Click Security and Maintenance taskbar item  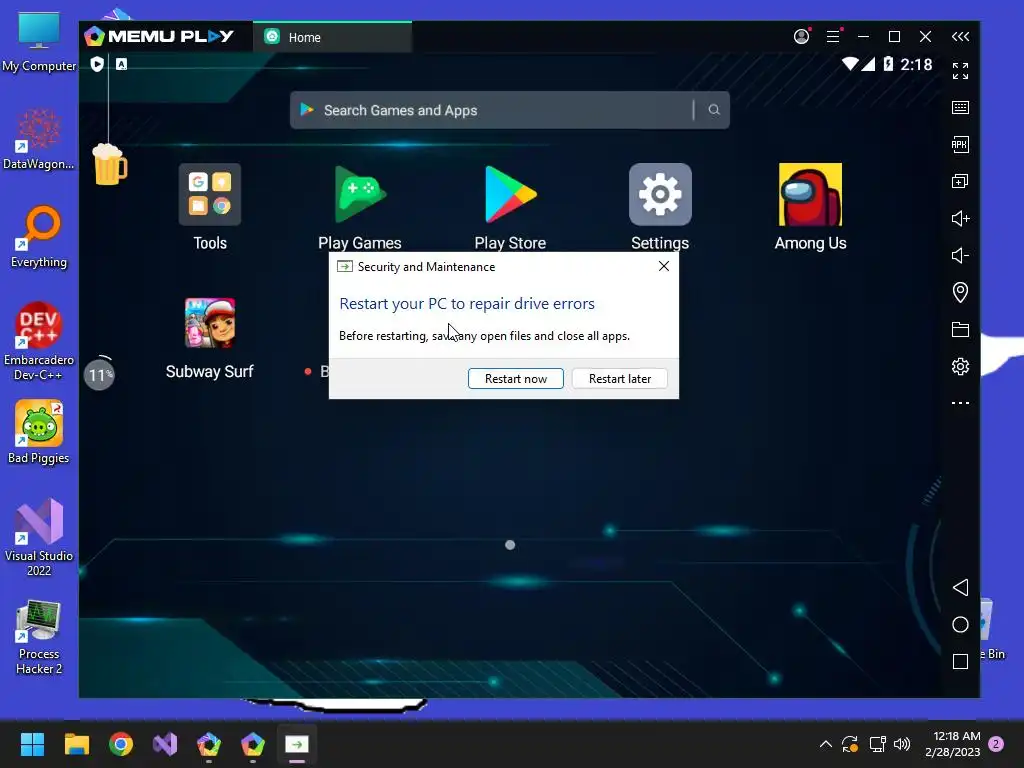point(296,744)
